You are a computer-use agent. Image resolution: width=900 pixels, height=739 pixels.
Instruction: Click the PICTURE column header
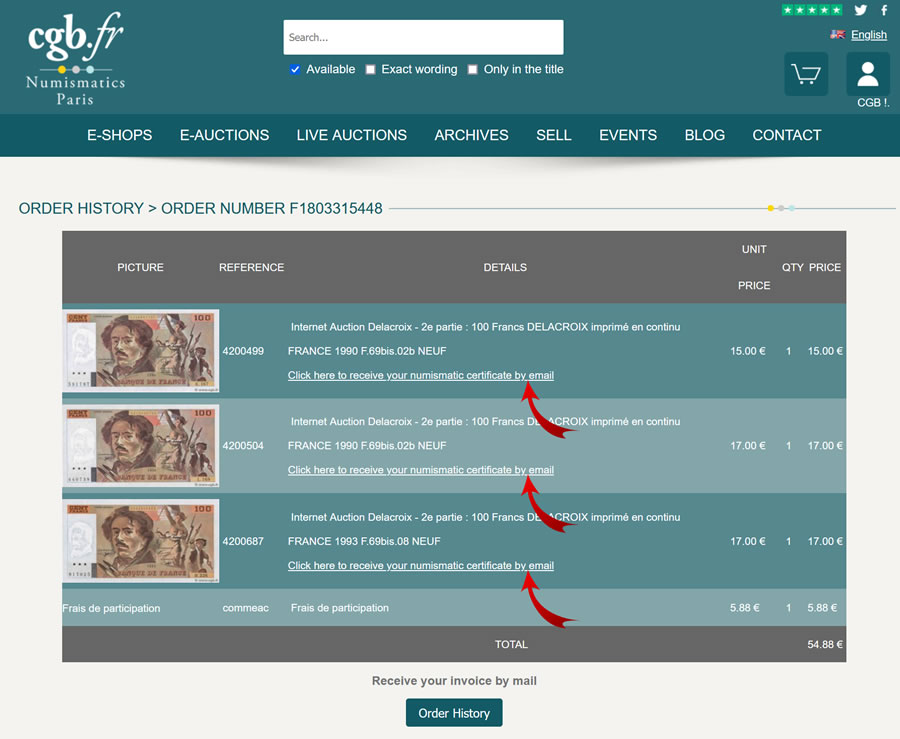click(x=141, y=267)
